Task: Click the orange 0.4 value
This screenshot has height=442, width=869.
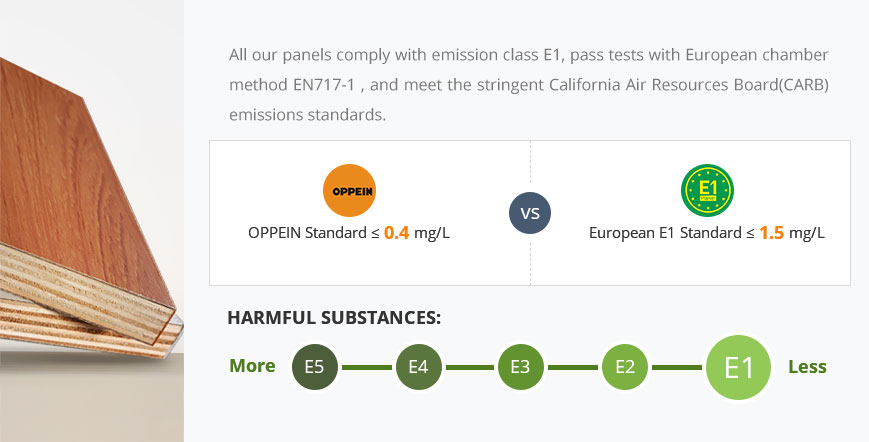Action: click(x=396, y=233)
